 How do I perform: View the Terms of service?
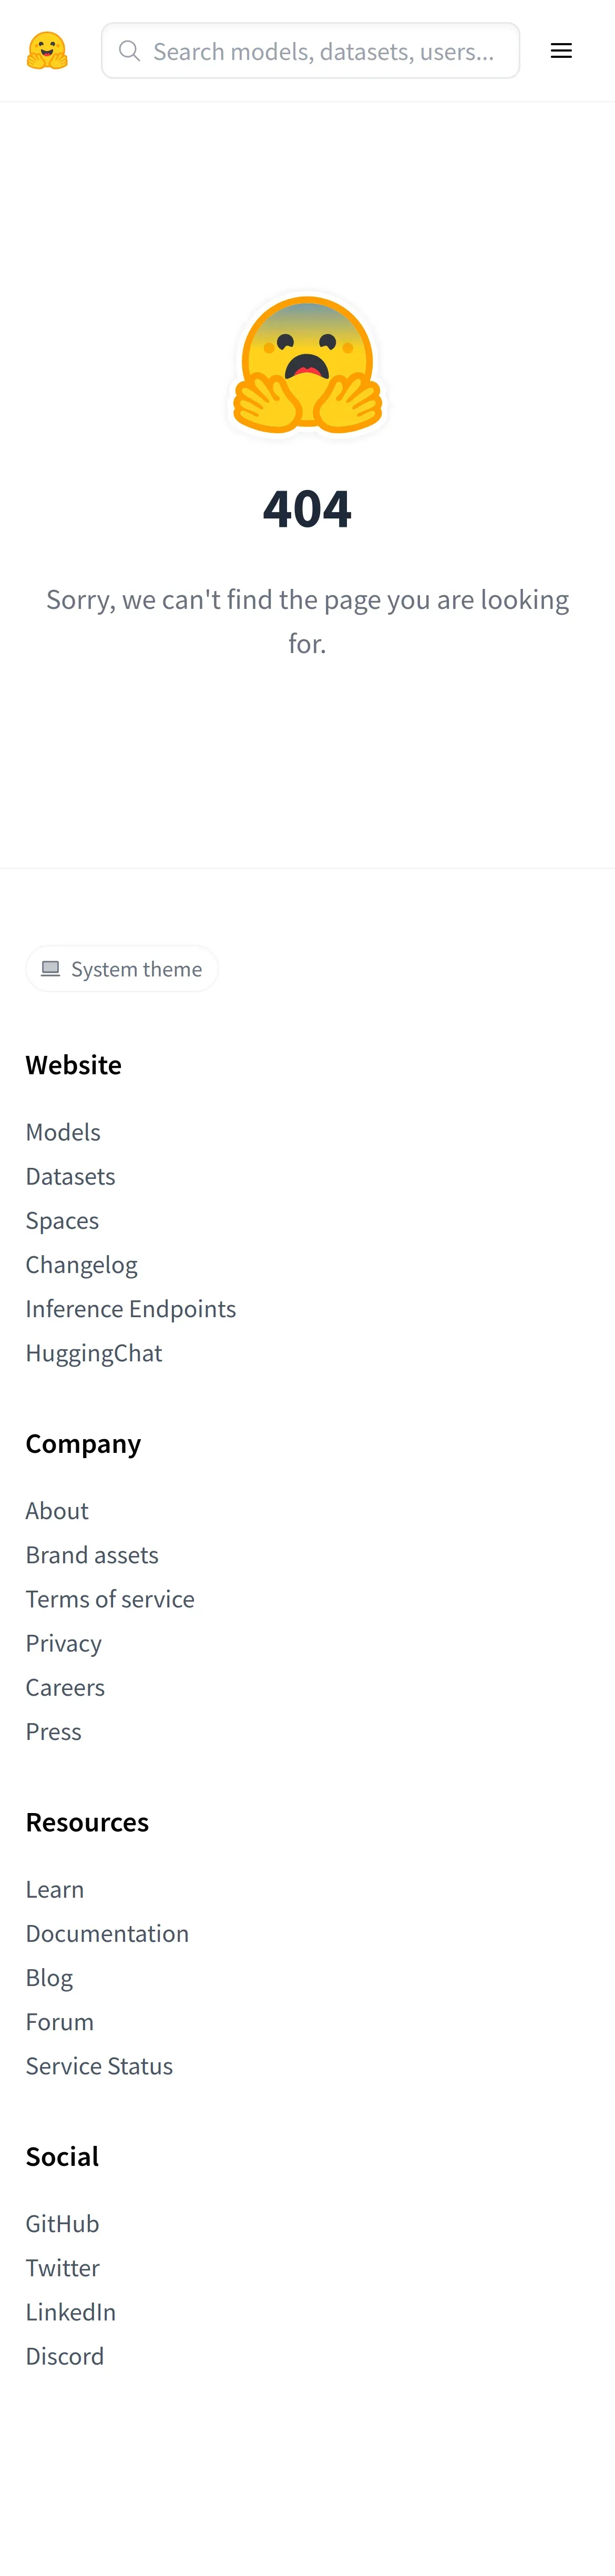[x=110, y=1598]
